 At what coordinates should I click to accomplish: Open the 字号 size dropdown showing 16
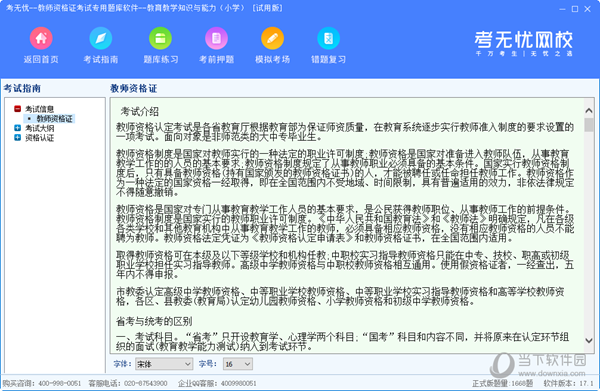[238, 364]
